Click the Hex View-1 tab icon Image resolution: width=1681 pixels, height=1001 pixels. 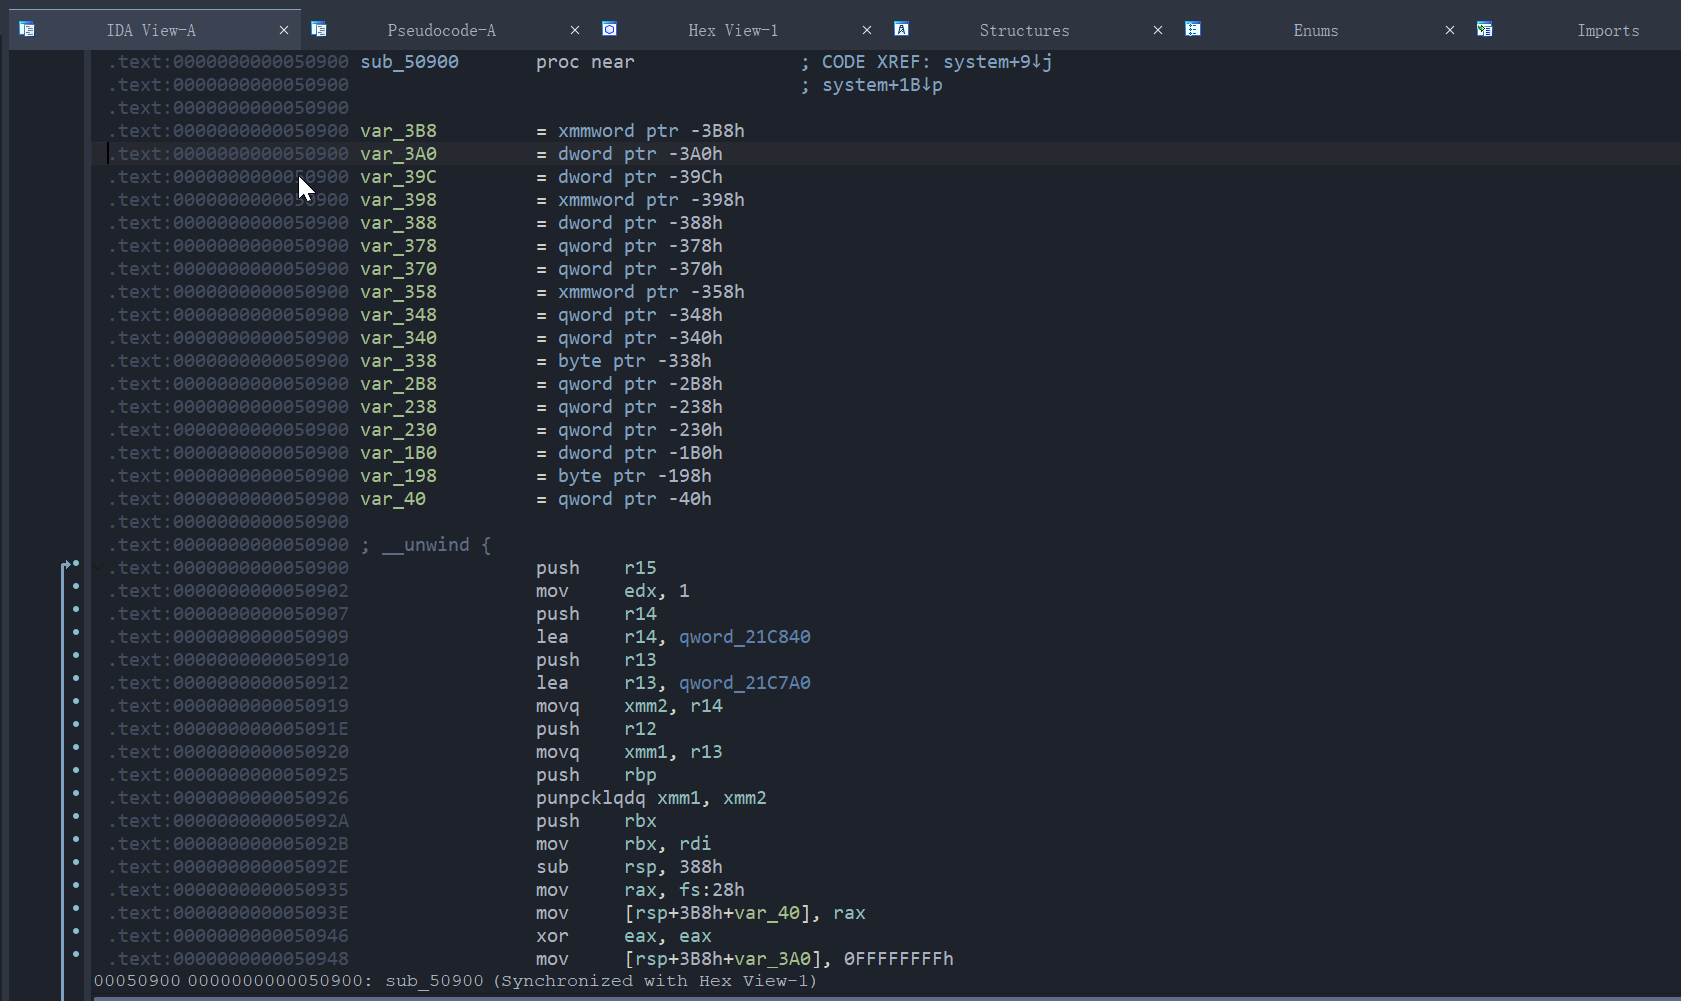(609, 29)
